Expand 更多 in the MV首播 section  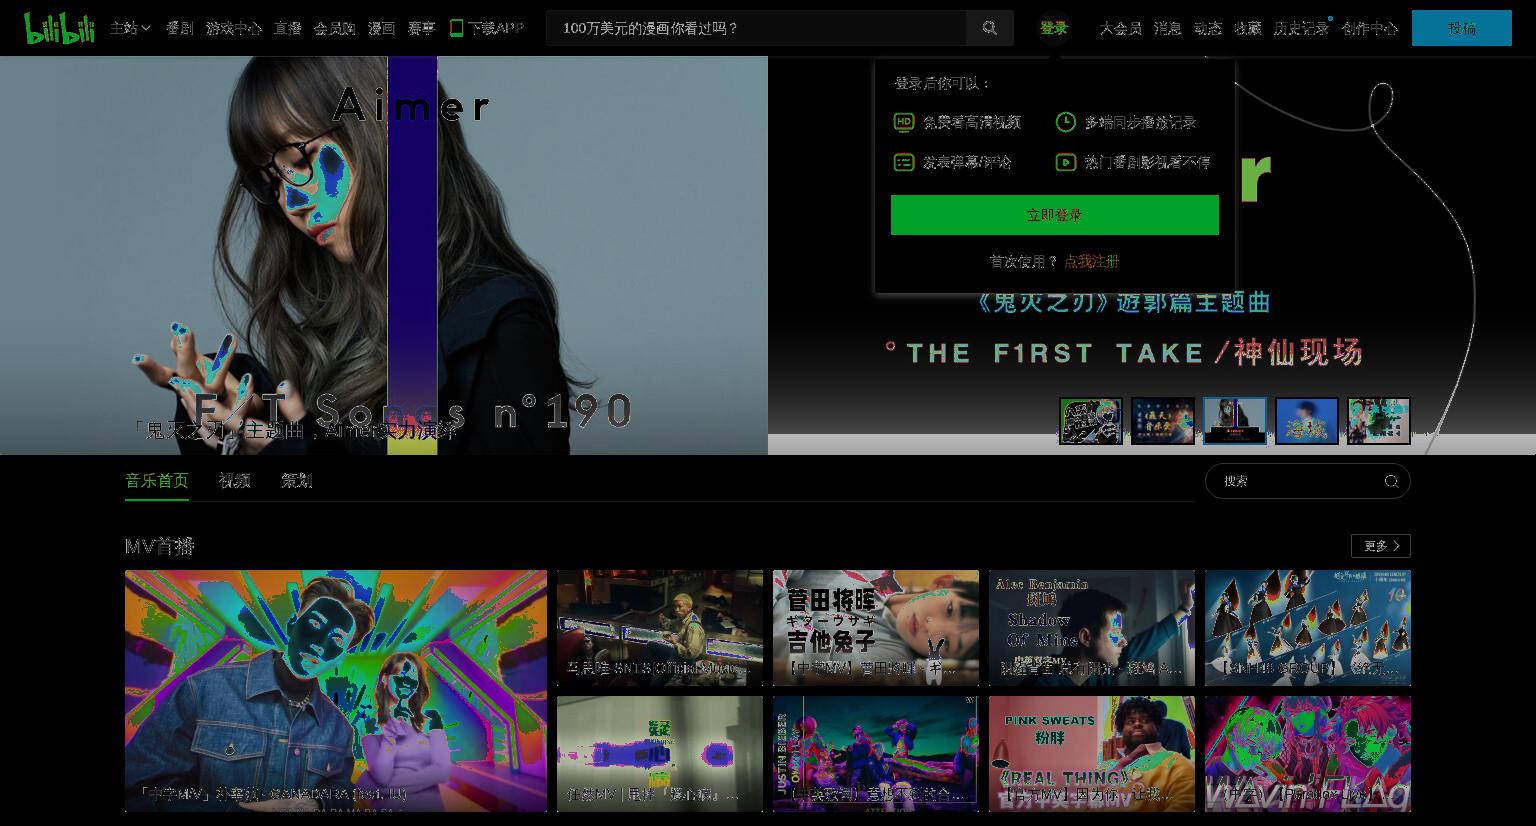point(1380,546)
